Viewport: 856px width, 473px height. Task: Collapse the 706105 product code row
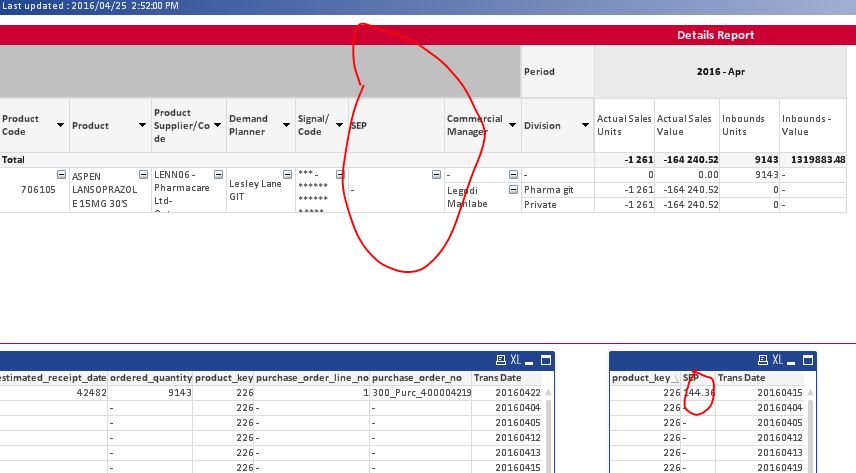[x=61, y=175]
